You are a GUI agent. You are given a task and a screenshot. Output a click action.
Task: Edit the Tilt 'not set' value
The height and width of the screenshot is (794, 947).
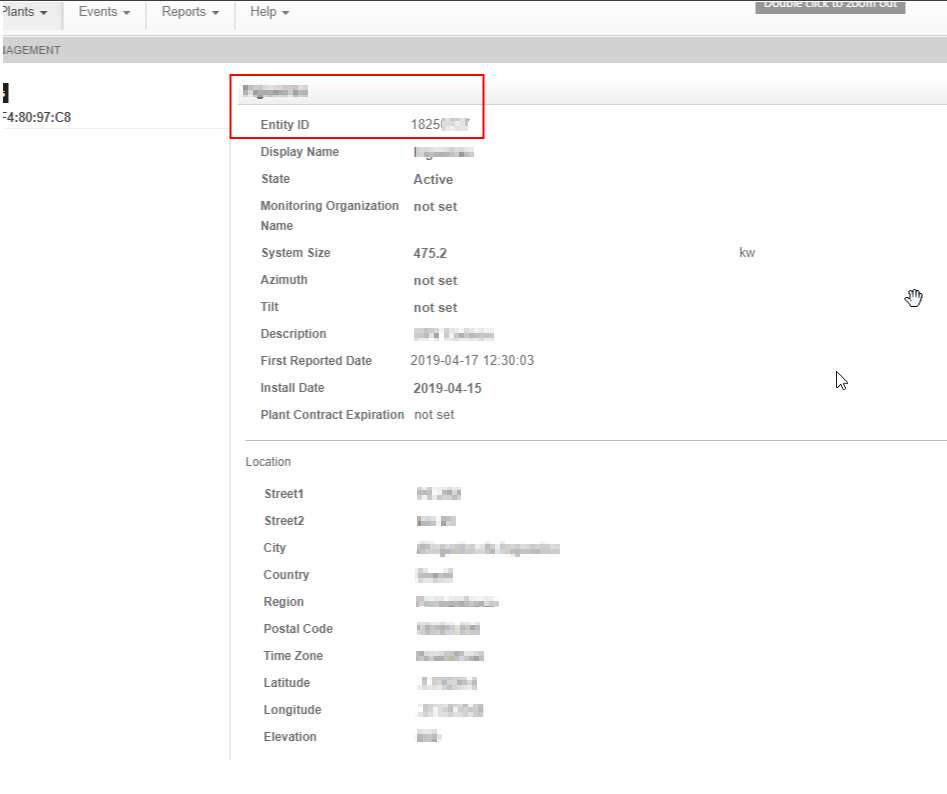(435, 308)
